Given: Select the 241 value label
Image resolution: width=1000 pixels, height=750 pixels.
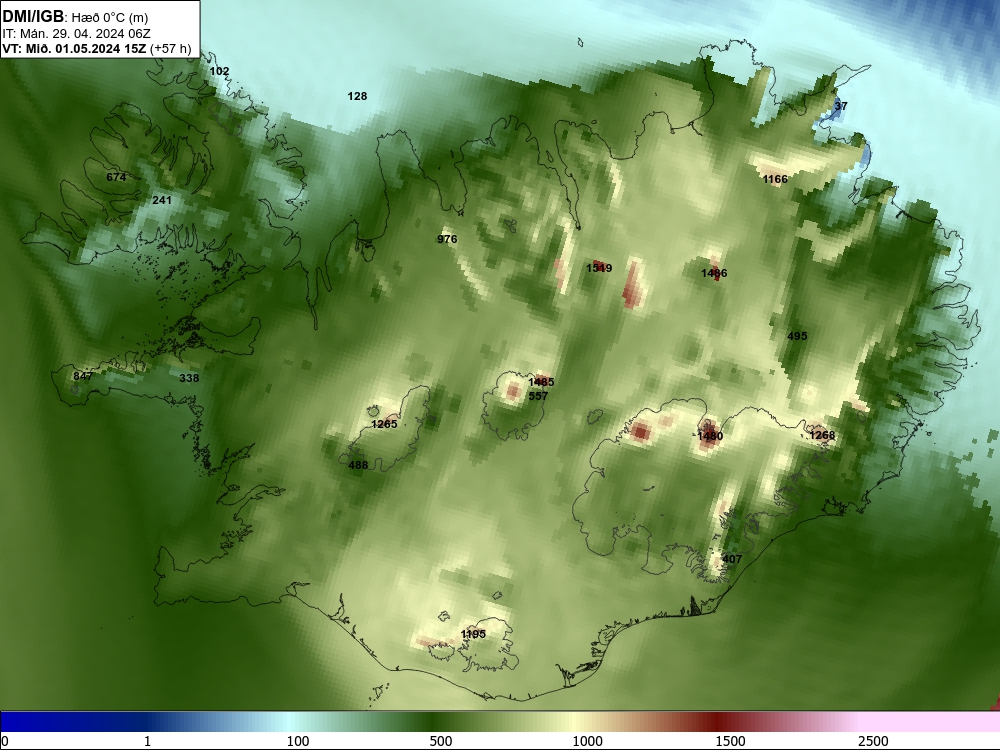Looking at the screenshot, I should click(162, 200).
